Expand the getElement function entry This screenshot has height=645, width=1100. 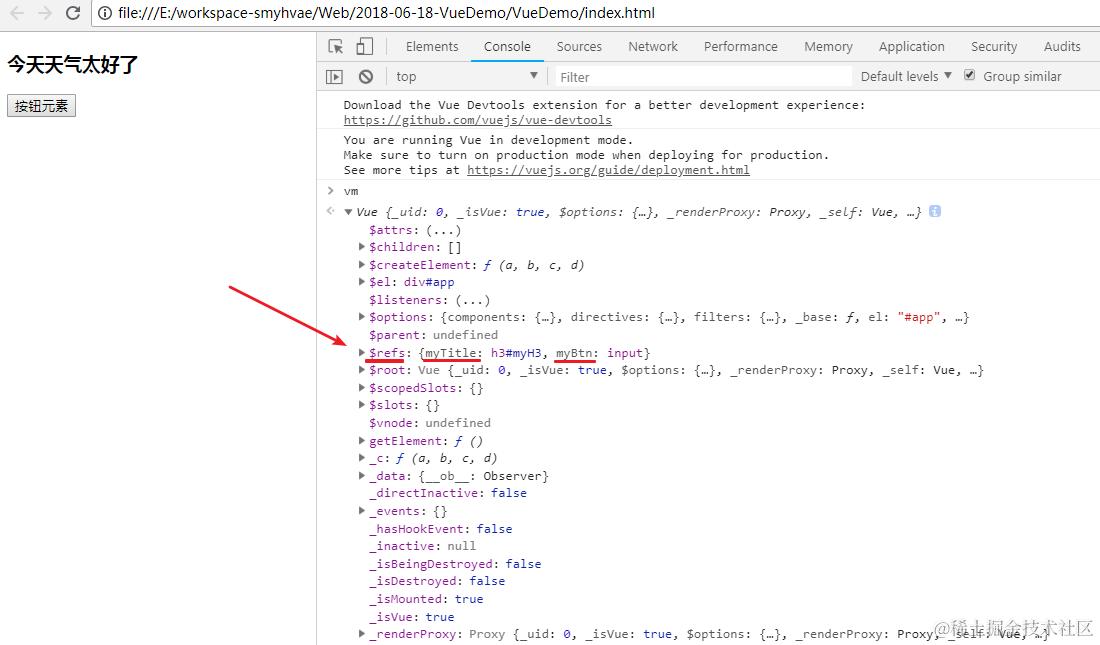(361, 441)
